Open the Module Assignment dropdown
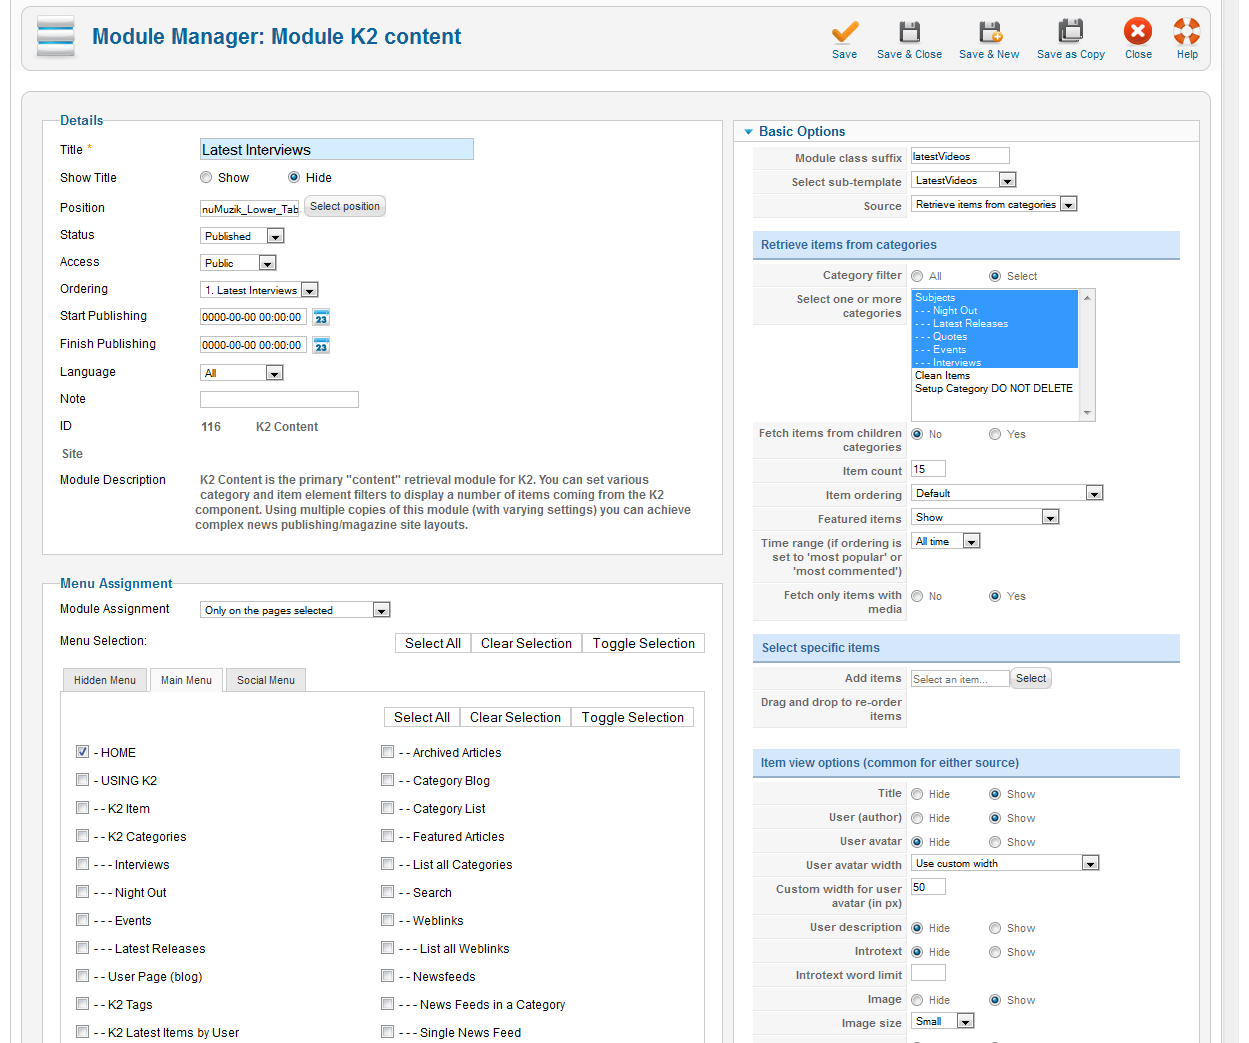This screenshot has width=1249, height=1043. coord(295,610)
